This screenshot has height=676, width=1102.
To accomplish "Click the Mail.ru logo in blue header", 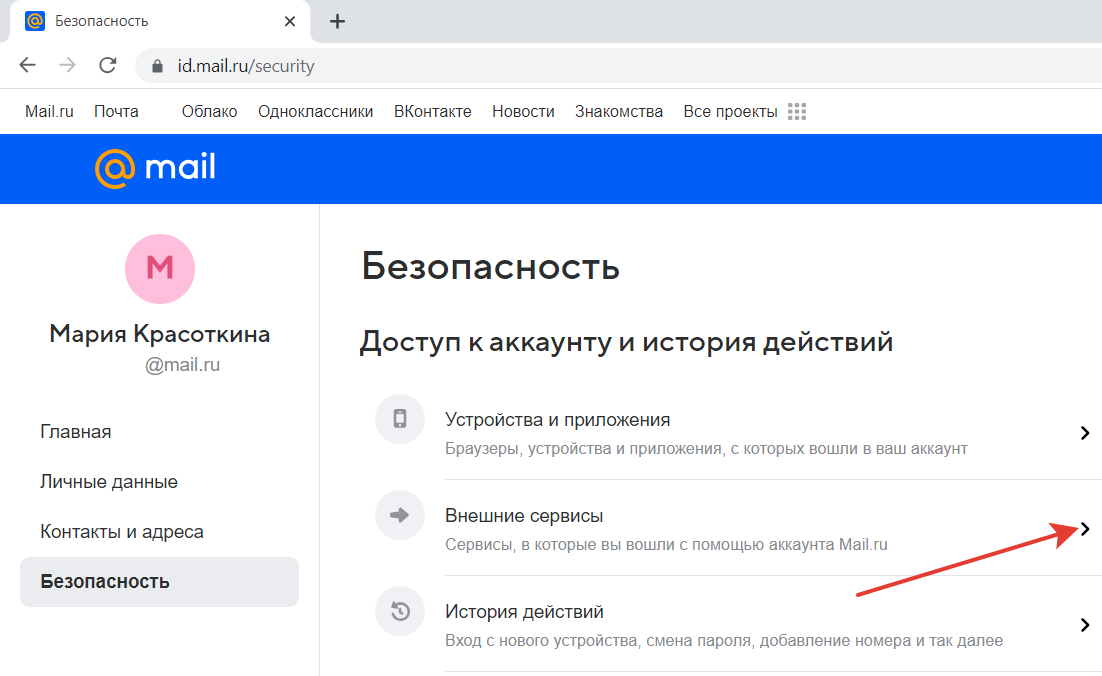I will tap(155, 168).
